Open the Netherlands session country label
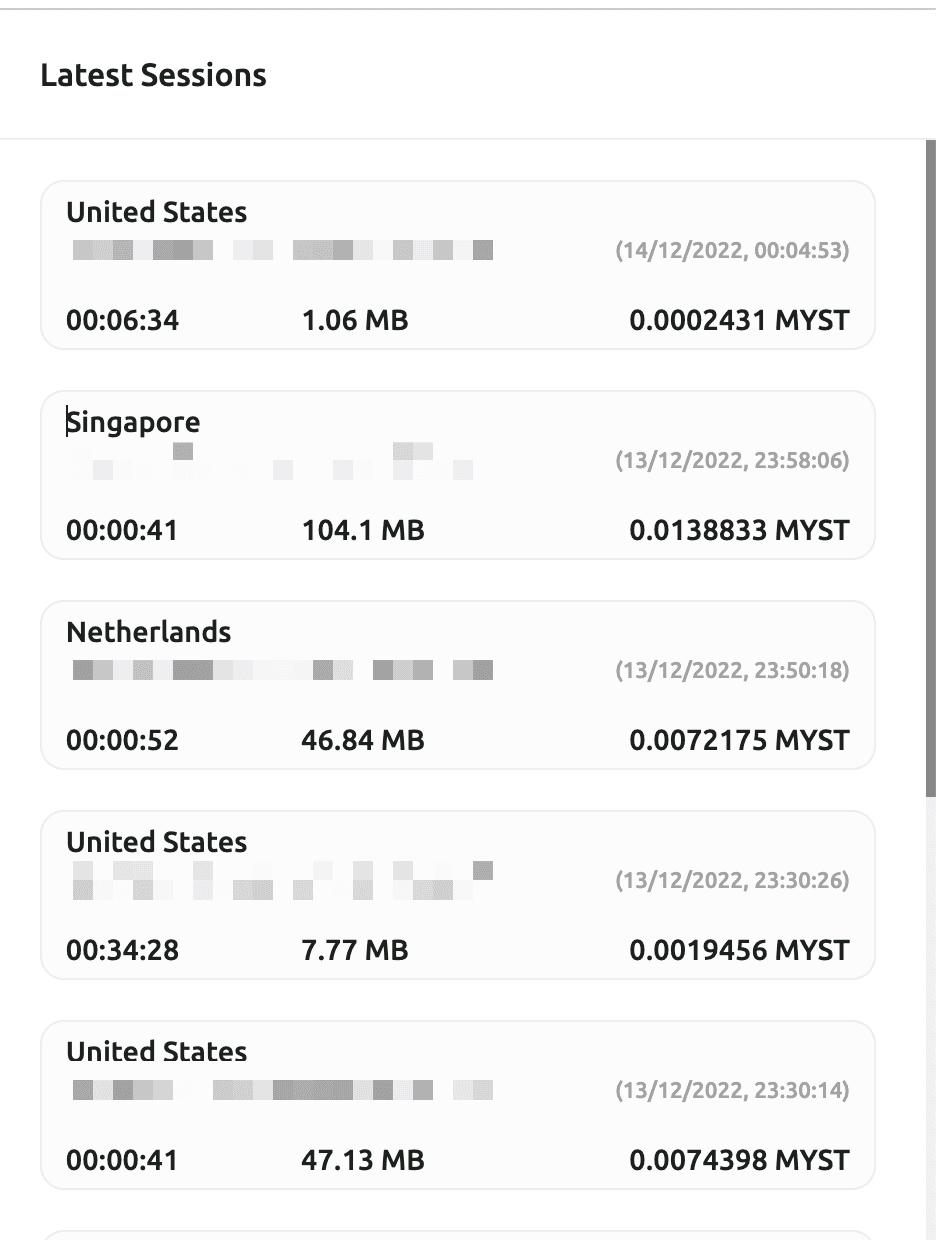936x1240 pixels. tap(148, 633)
